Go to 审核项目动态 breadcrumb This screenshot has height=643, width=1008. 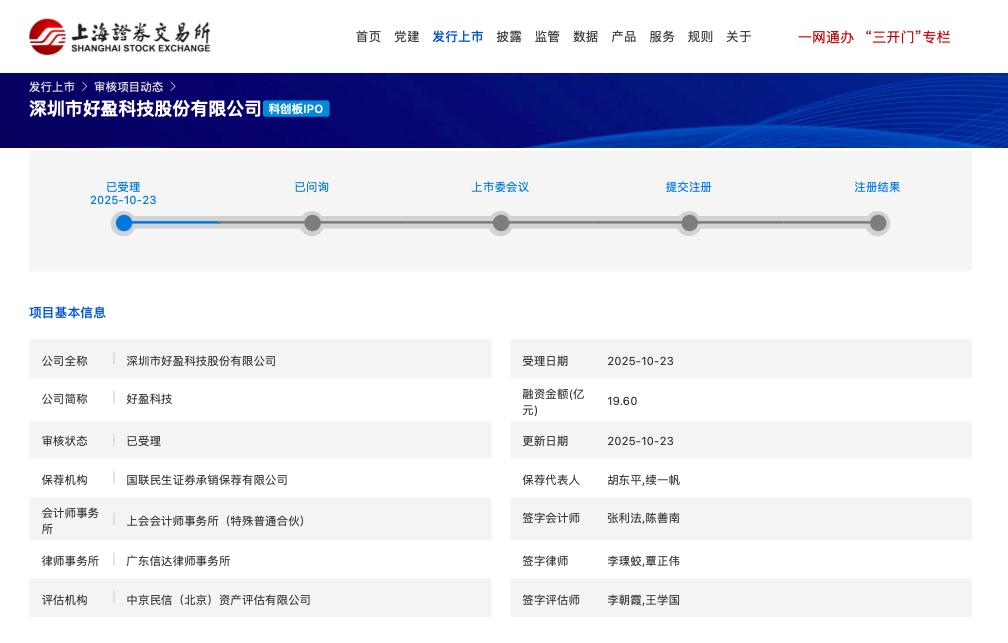129,87
